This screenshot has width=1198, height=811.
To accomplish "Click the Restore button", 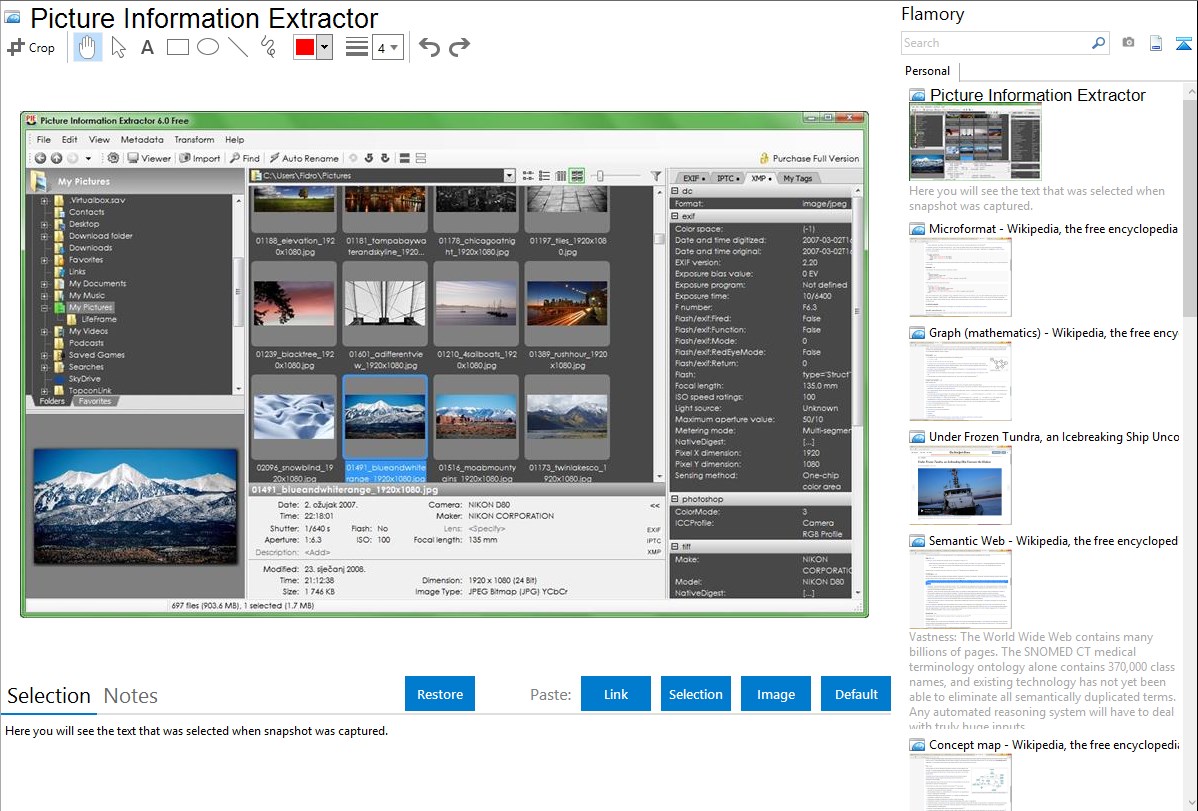I will 440,694.
